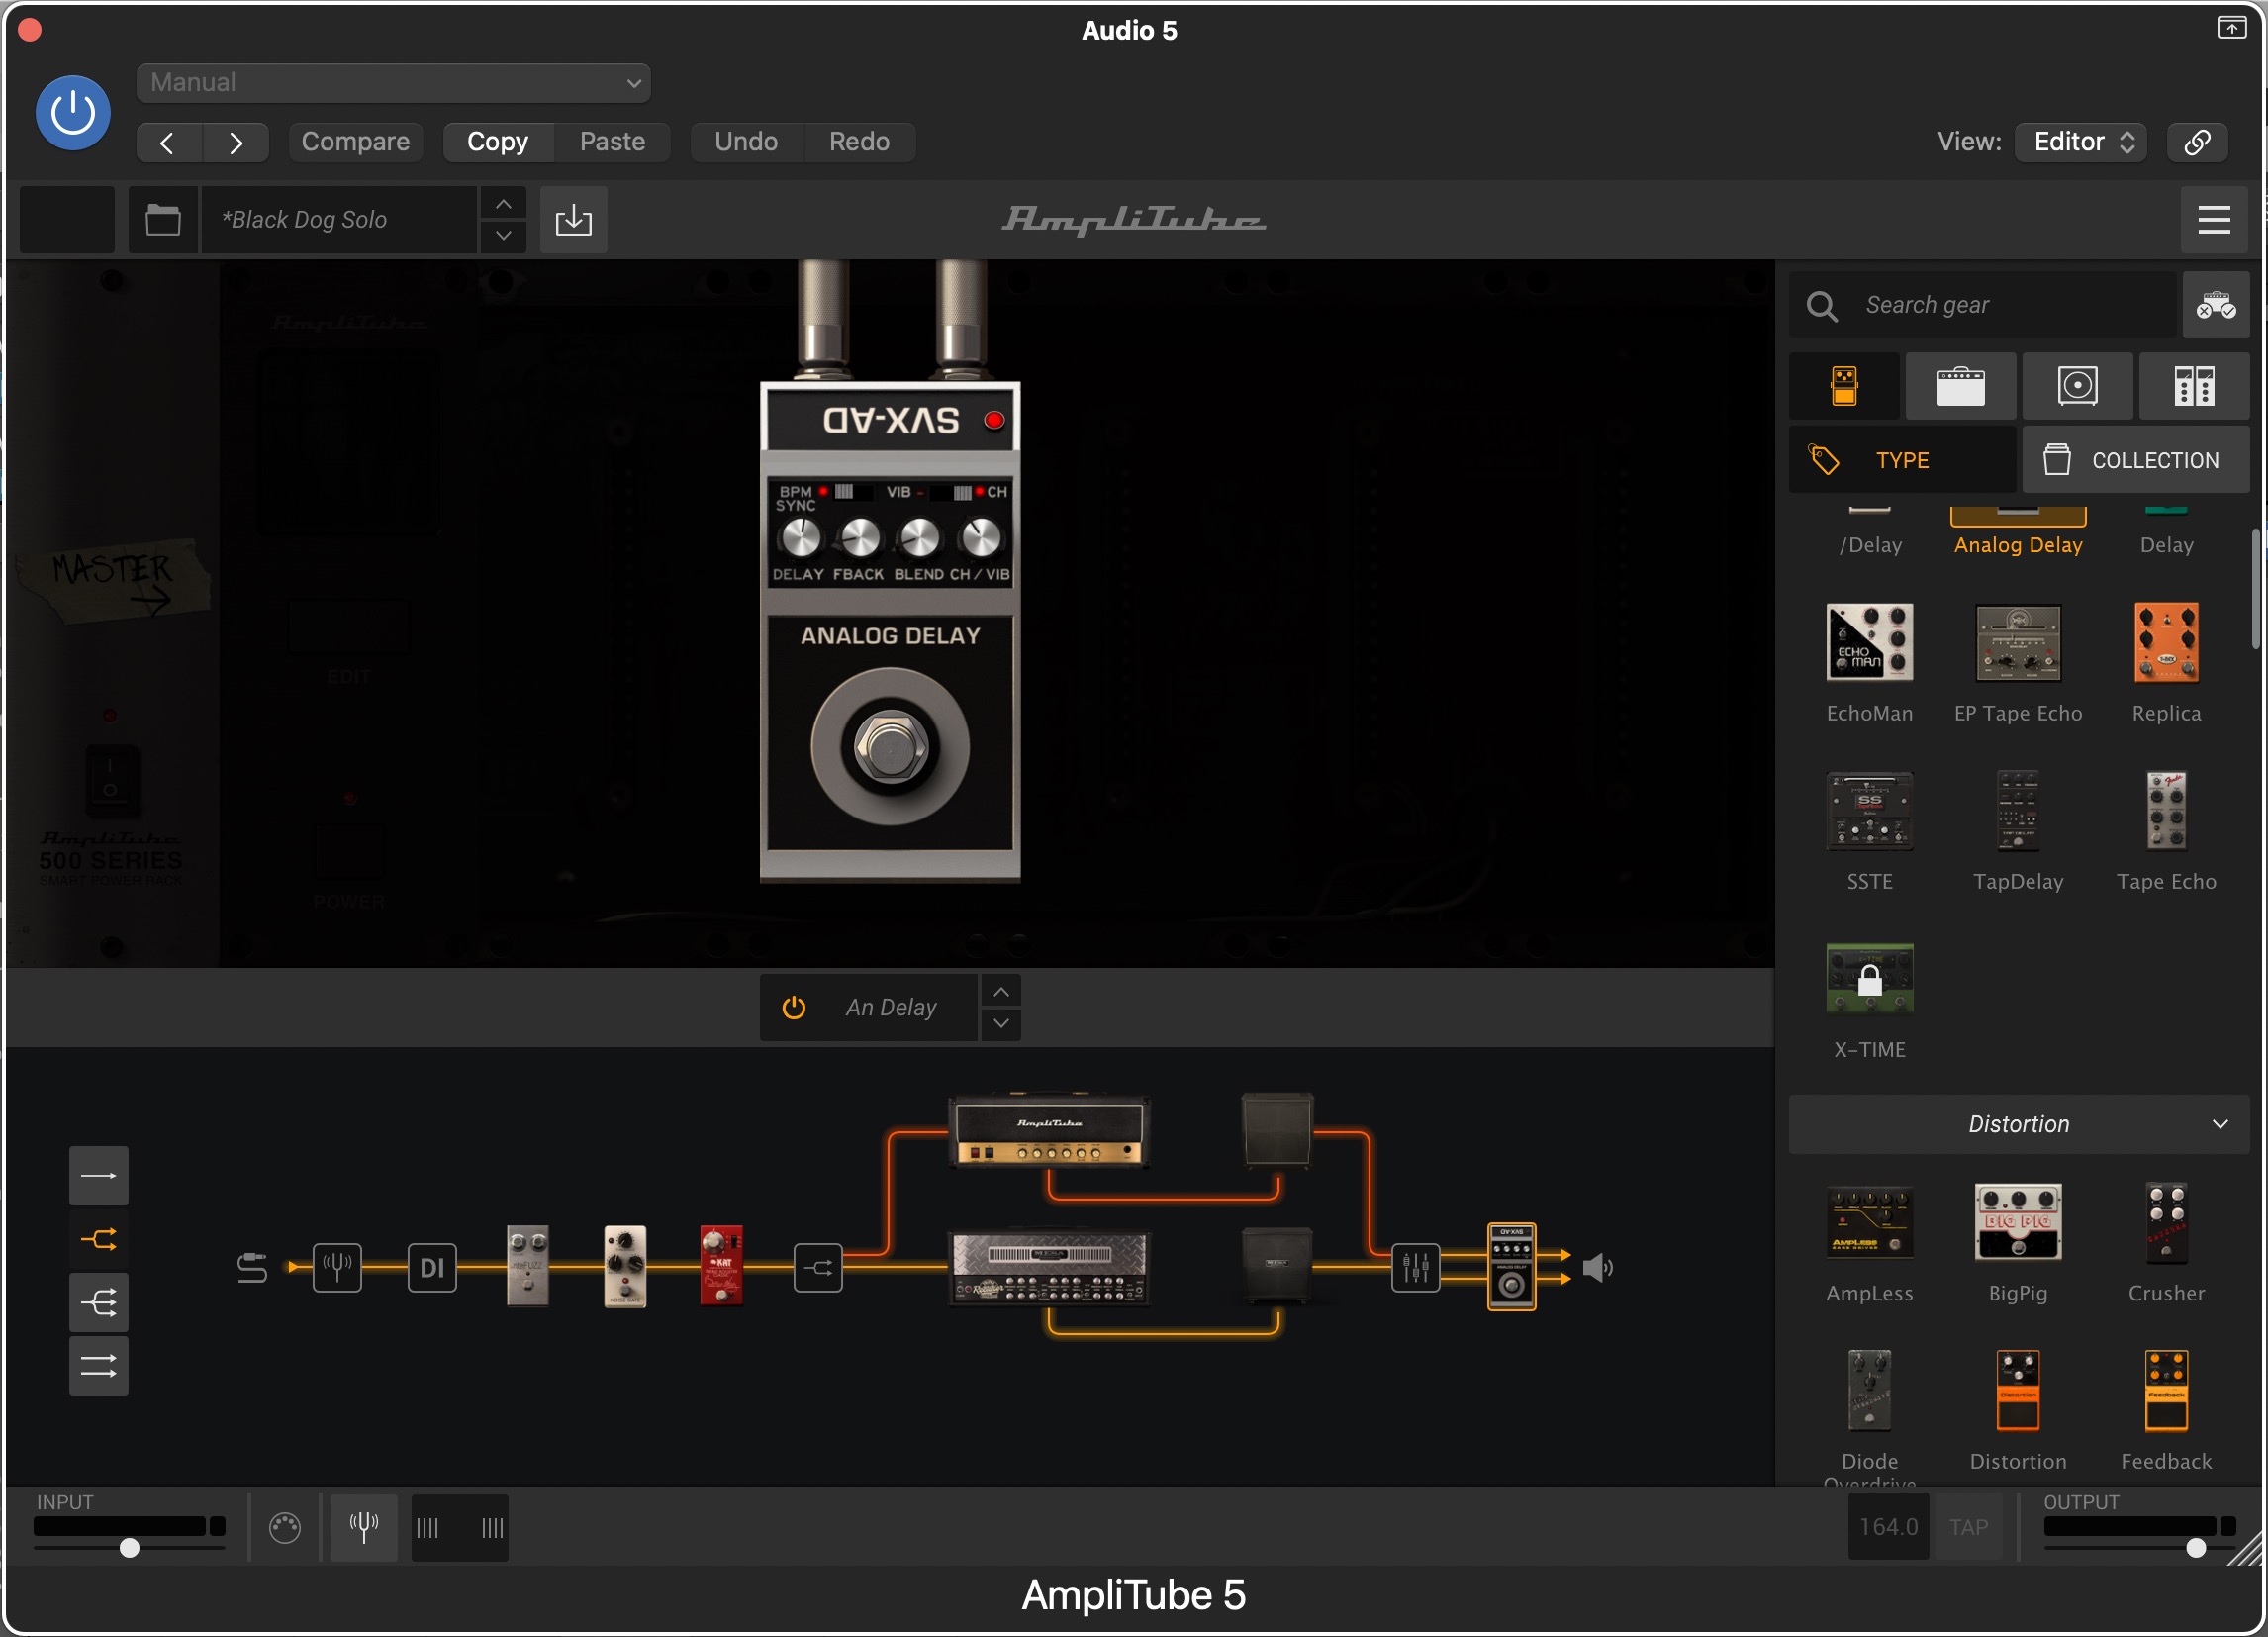Toggle the plugin power button
This screenshot has height=1637, width=2268.
coord(73,113)
